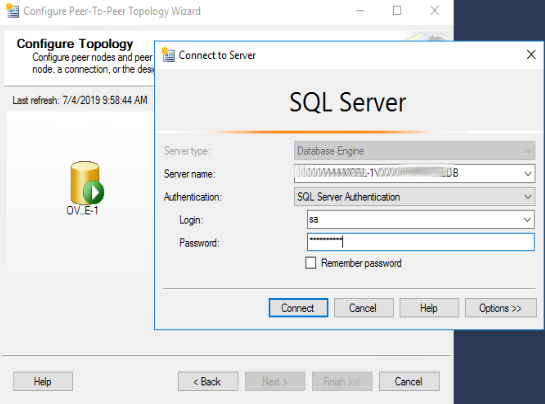
Task: Close the Connect to Server dialog
Action: tap(531, 55)
